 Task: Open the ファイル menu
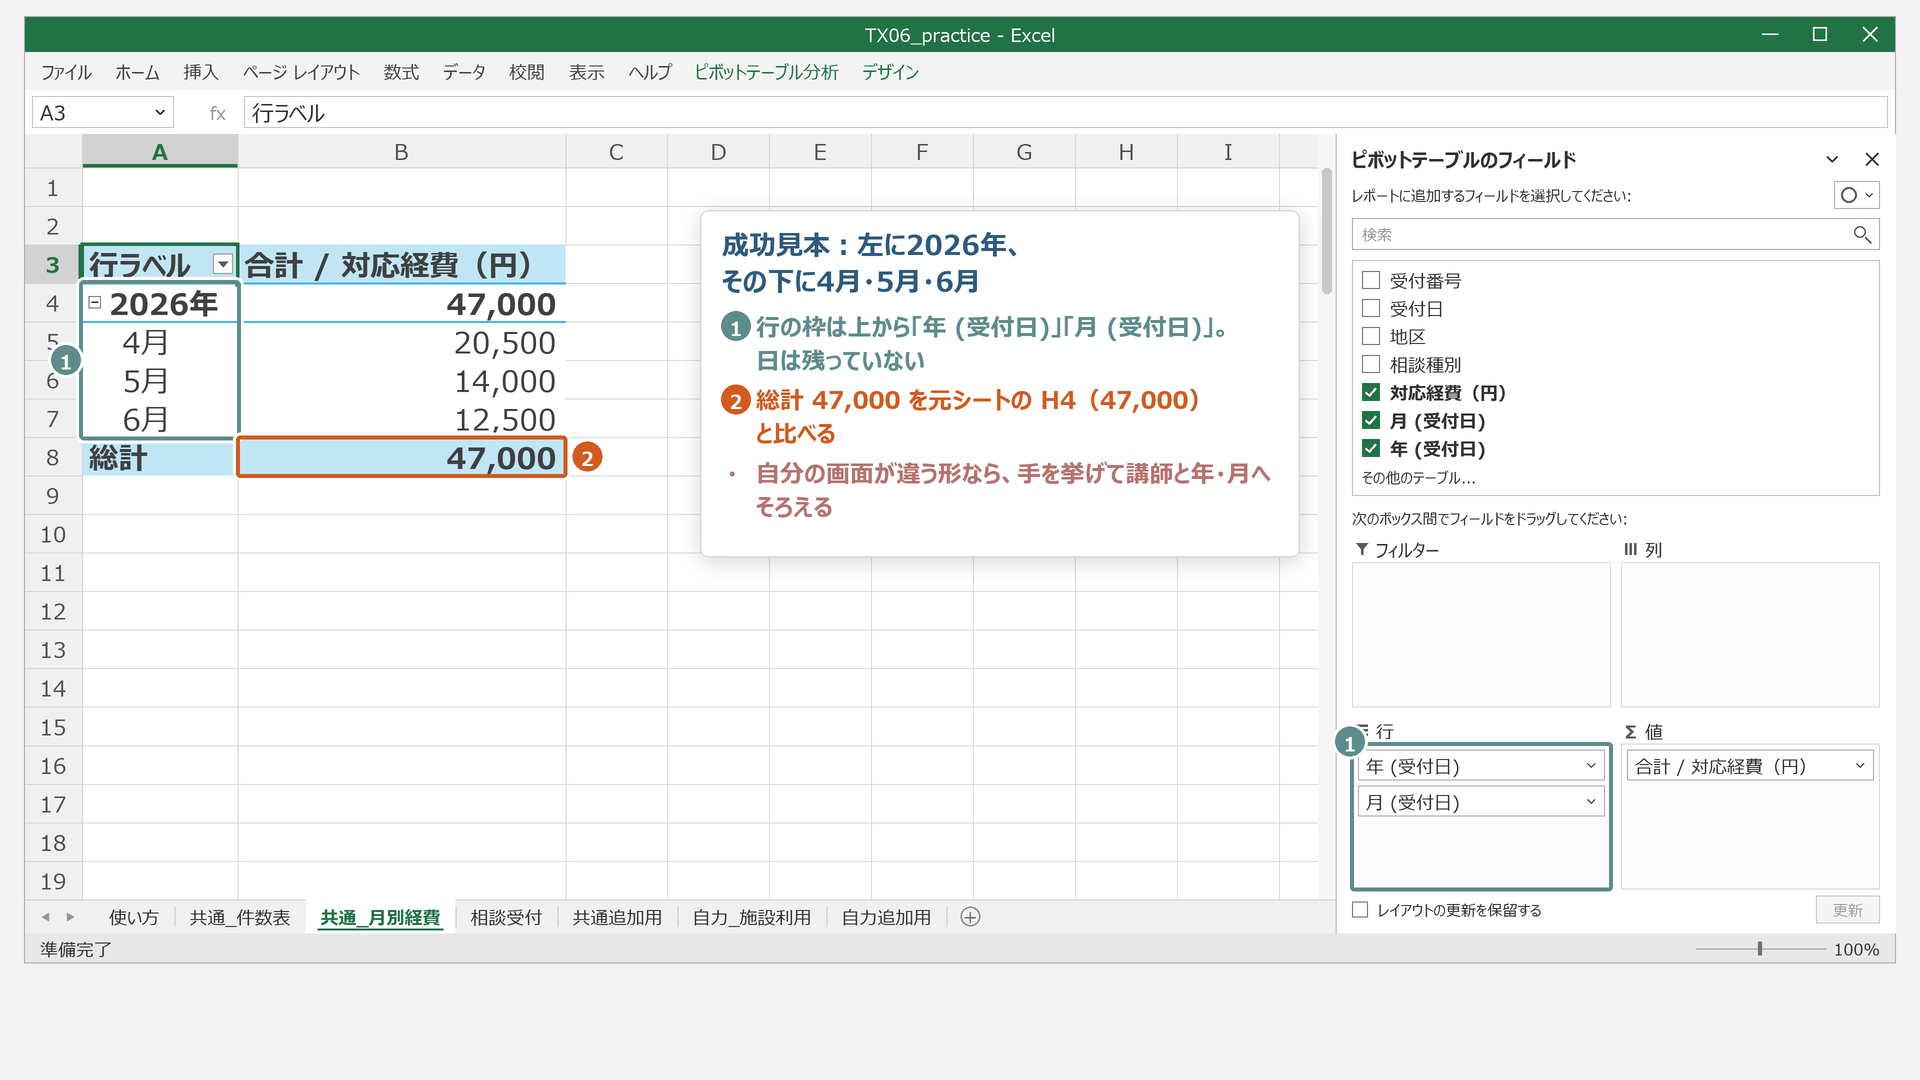coord(66,72)
